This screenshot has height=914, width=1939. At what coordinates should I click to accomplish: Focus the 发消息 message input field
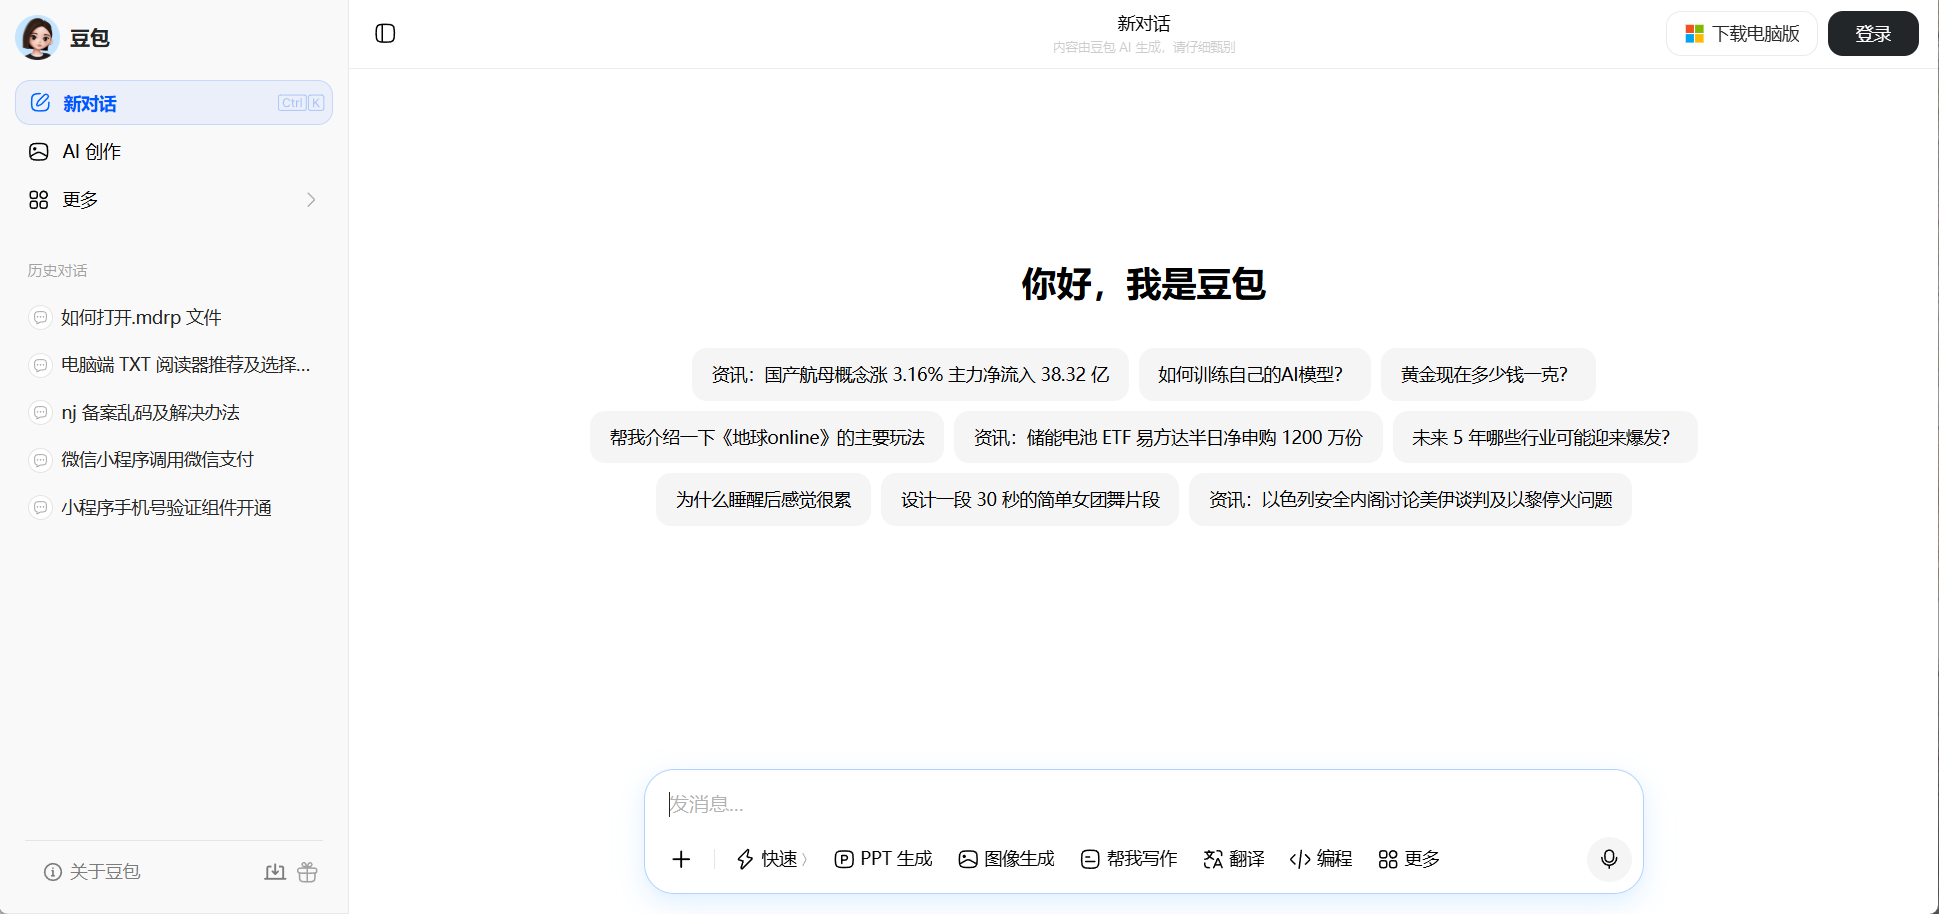pyautogui.click(x=1140, y=804)
